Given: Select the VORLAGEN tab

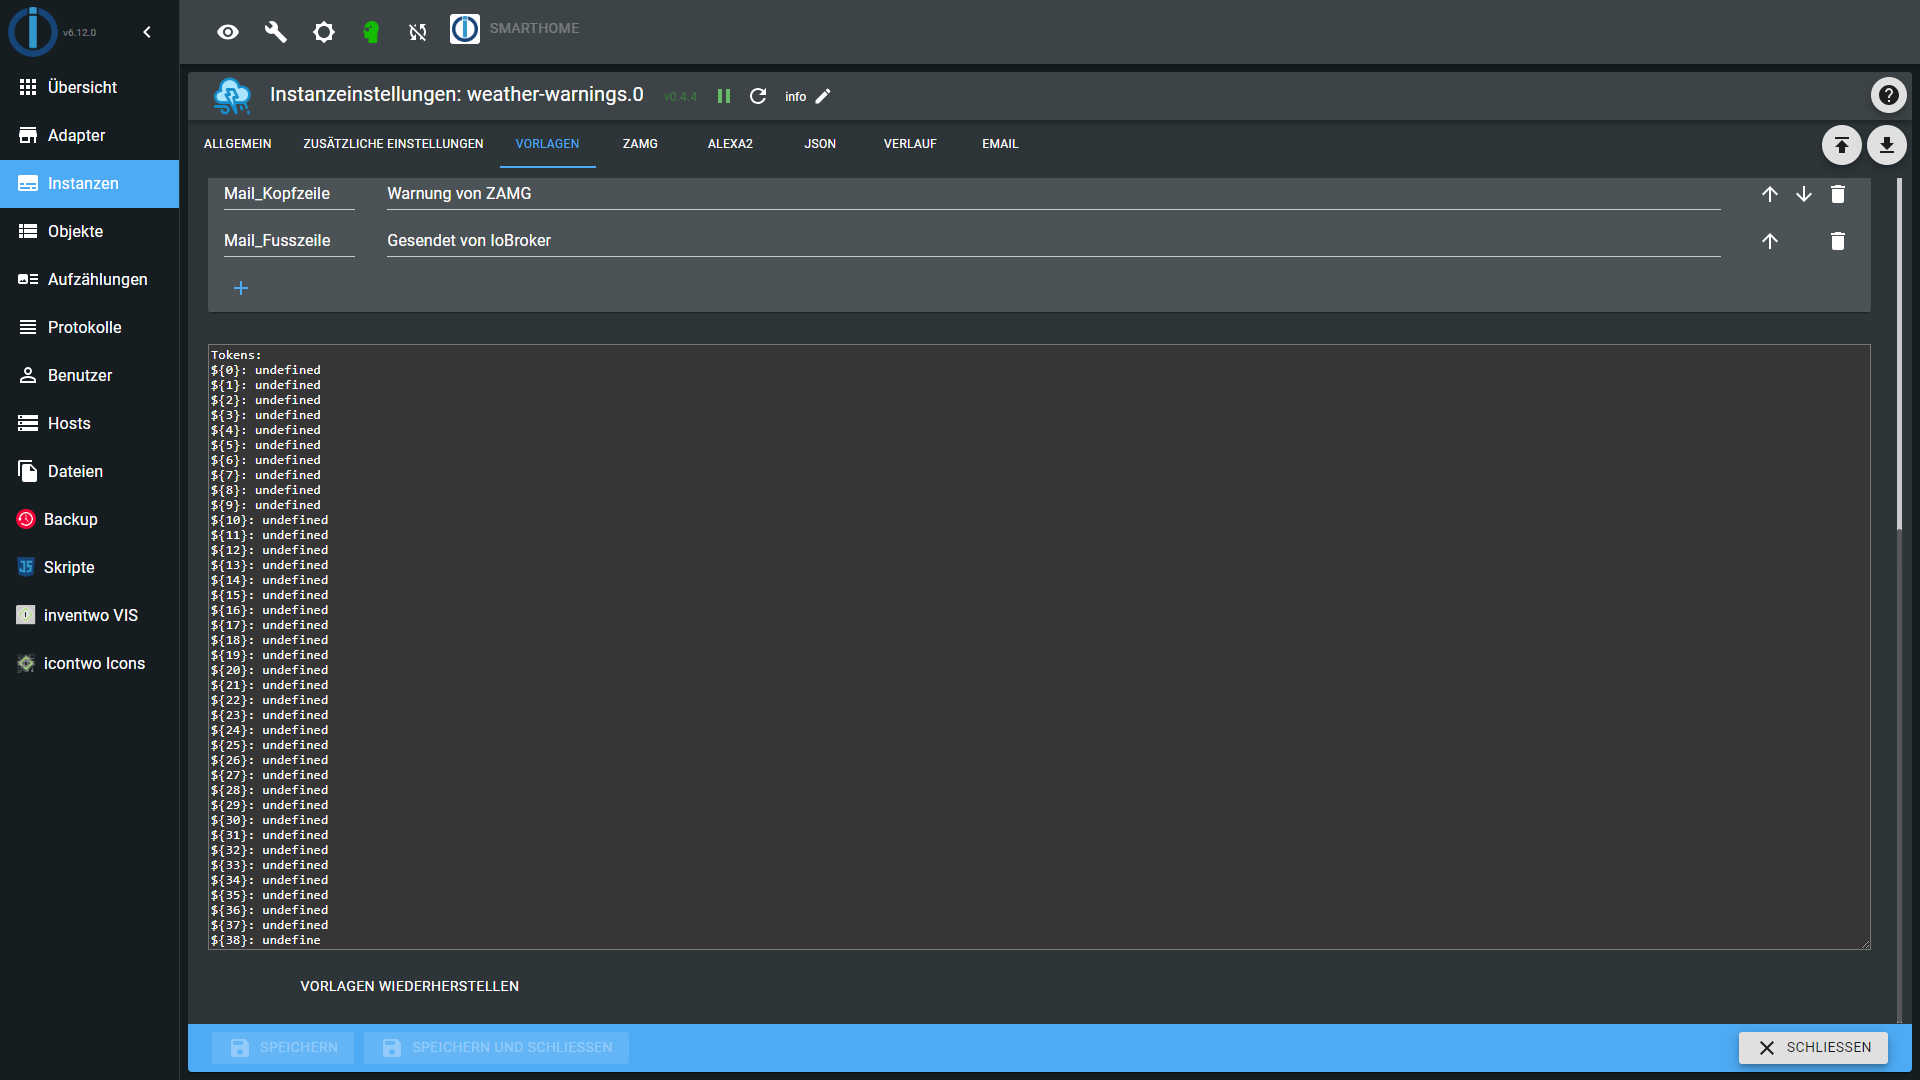Looking at the screenshot, I should (547, 144).
